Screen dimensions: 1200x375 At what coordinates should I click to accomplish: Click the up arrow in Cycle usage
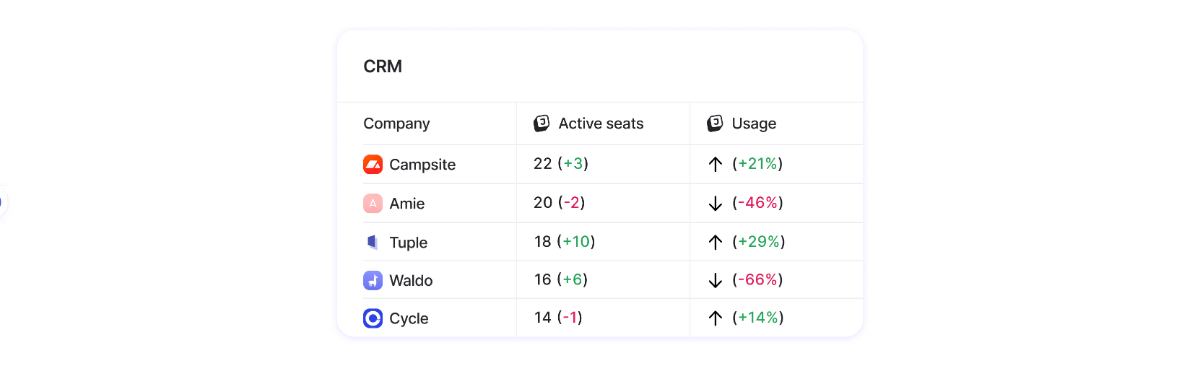[x=715, y=318]
